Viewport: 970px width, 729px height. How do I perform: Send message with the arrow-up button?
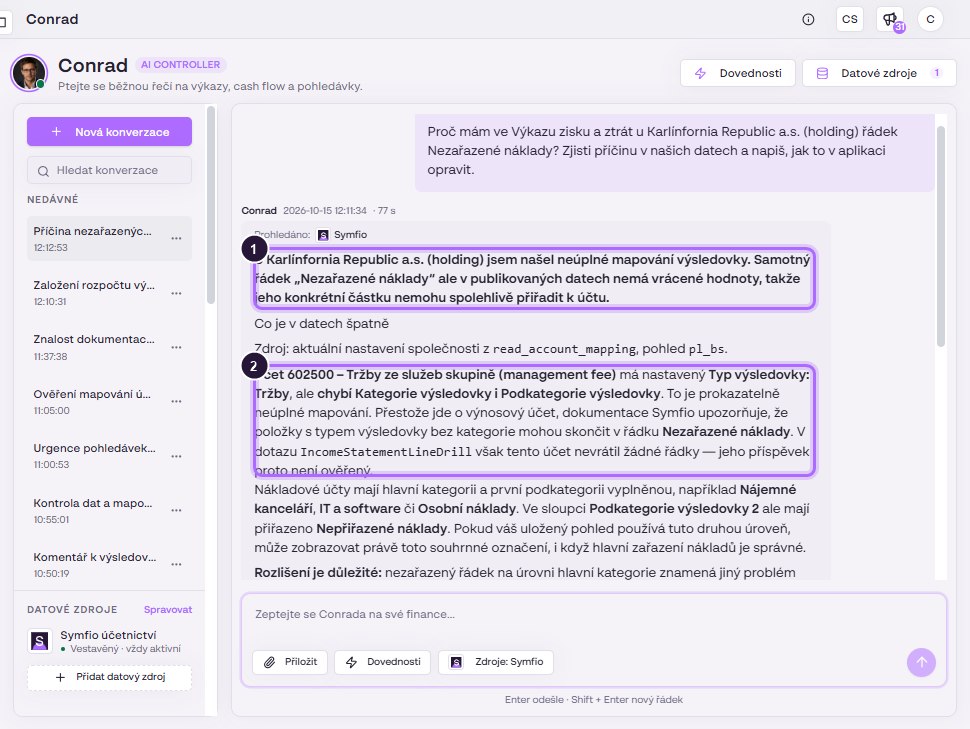pyautogui.click(x=921, y=662)
